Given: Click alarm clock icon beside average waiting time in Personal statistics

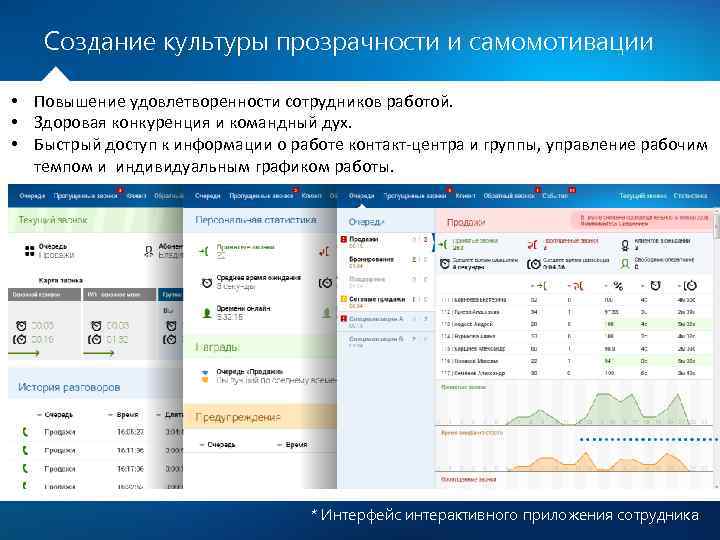Looking at the screenshot, I should 207,282.
